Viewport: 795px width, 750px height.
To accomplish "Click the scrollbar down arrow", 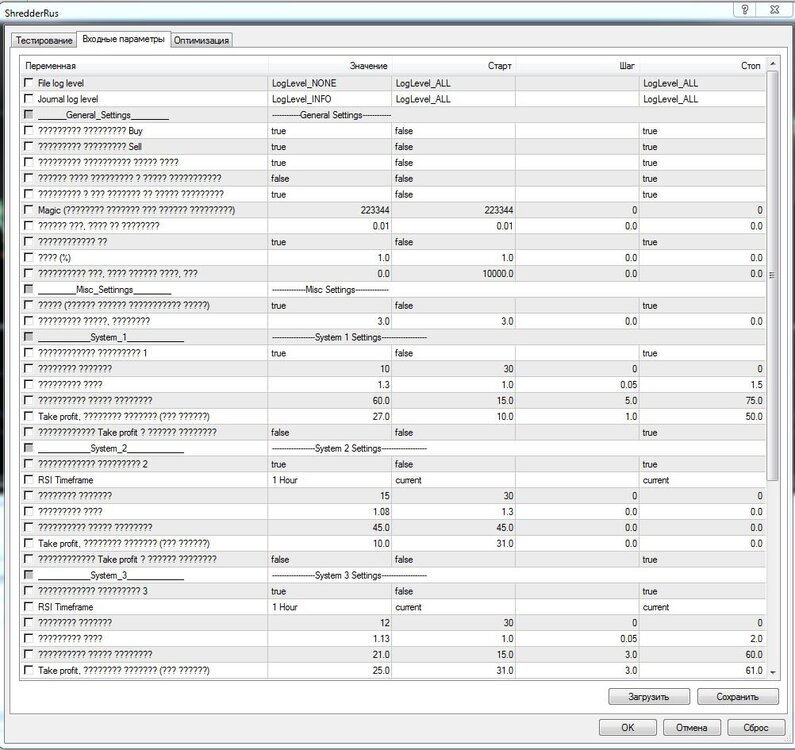I will tap(773, 672).
